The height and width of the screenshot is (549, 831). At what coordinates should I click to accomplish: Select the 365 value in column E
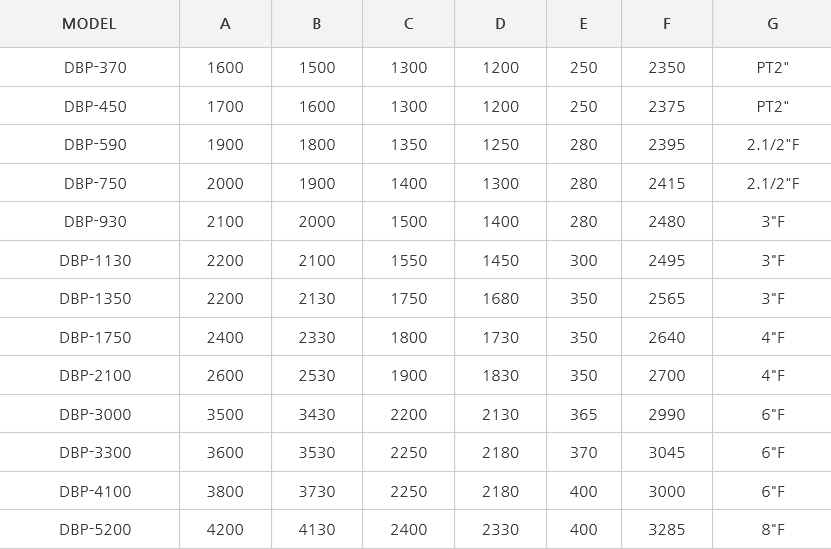584,414
